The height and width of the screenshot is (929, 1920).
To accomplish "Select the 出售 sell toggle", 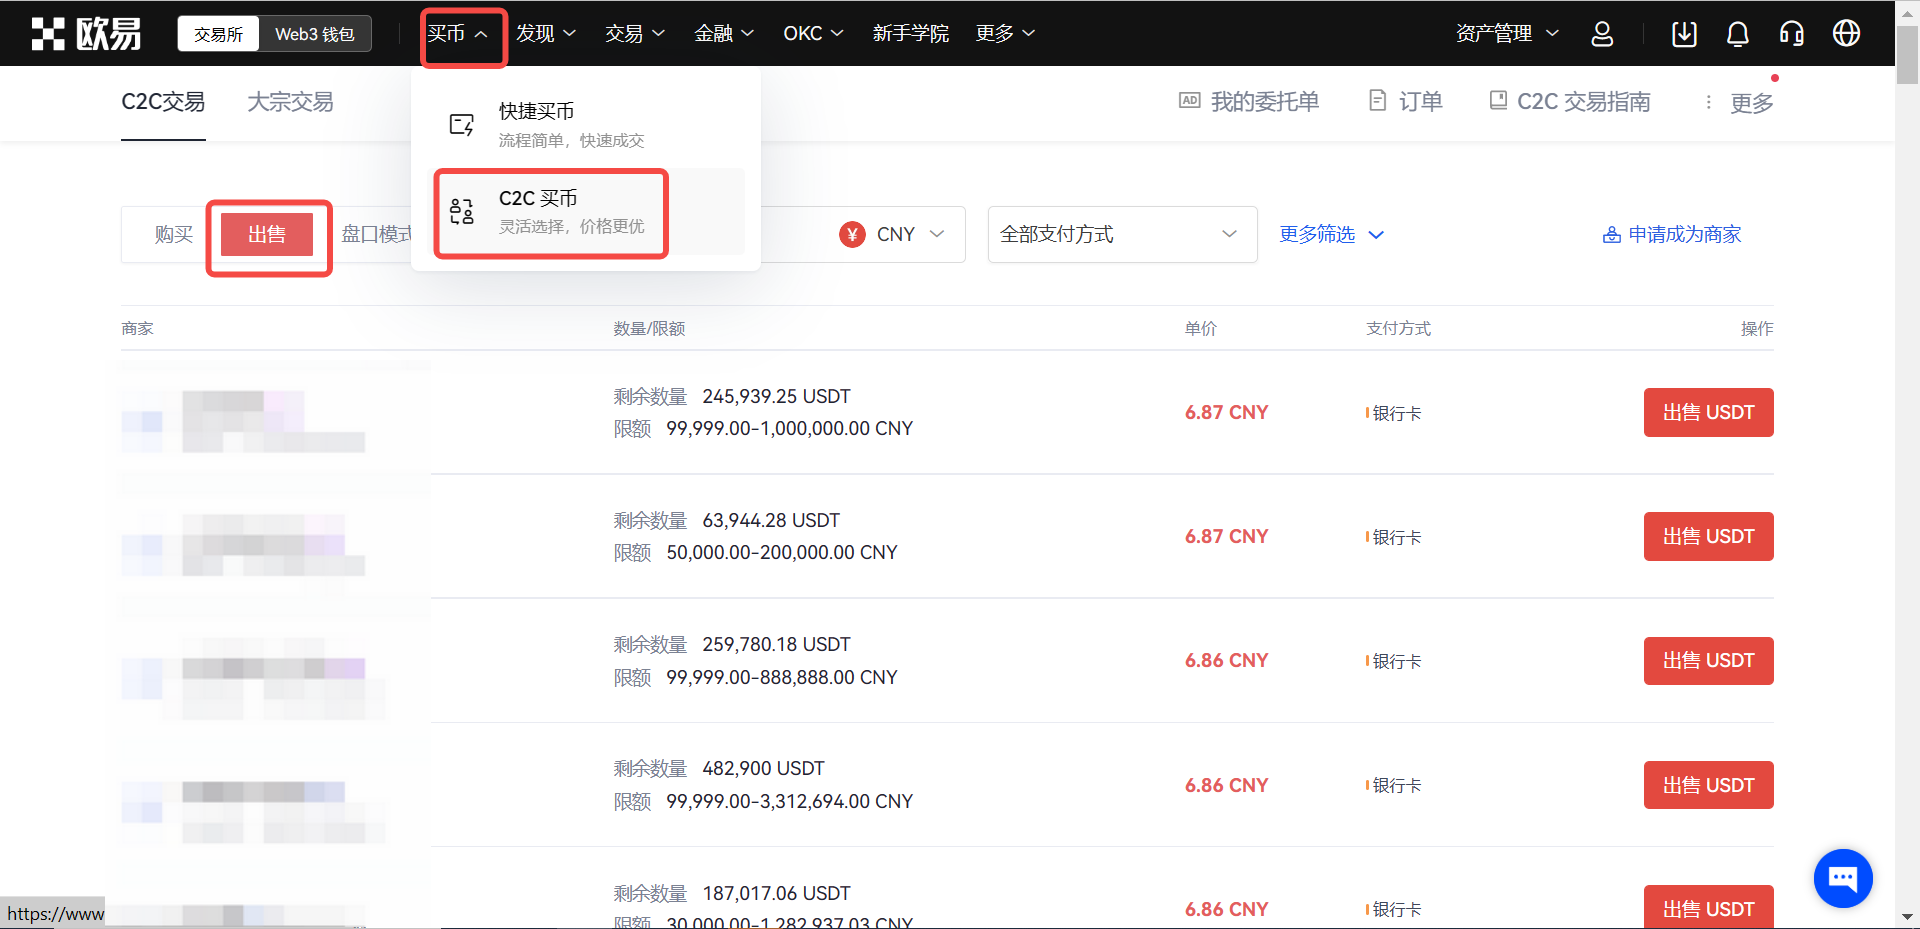I will coord(267,234).
